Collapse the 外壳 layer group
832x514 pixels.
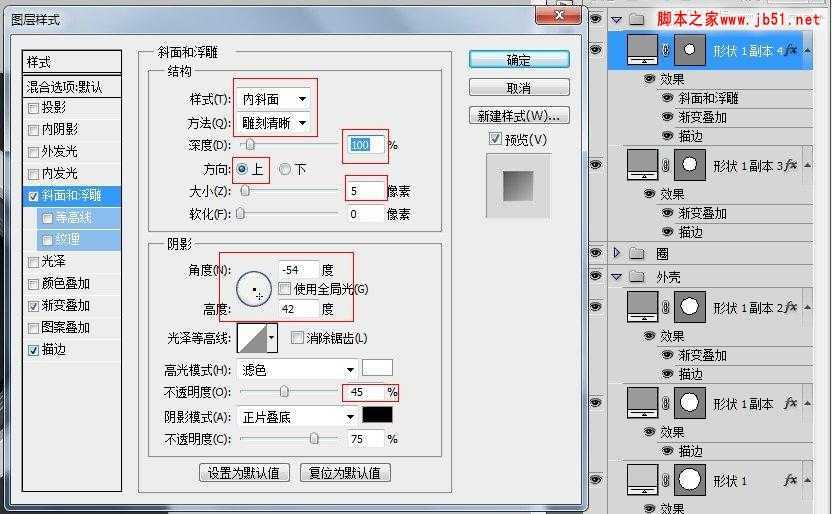click(617, 276)
